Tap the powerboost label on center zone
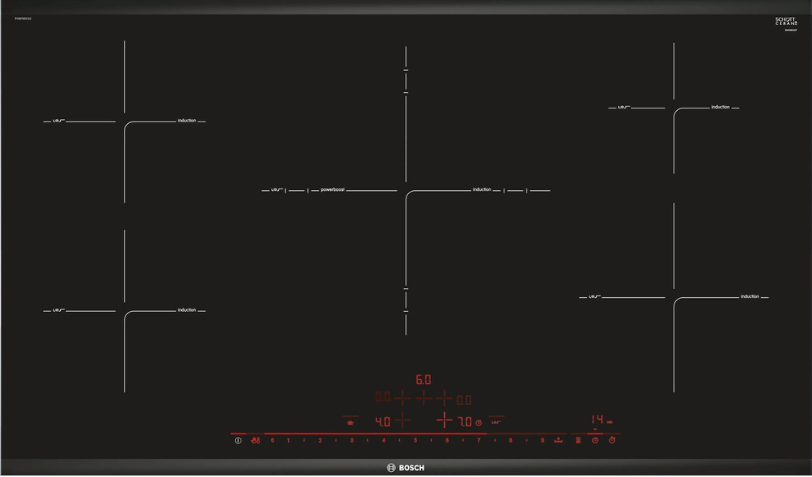This screenshot has width=812, height=477. (x=333, y=189)
